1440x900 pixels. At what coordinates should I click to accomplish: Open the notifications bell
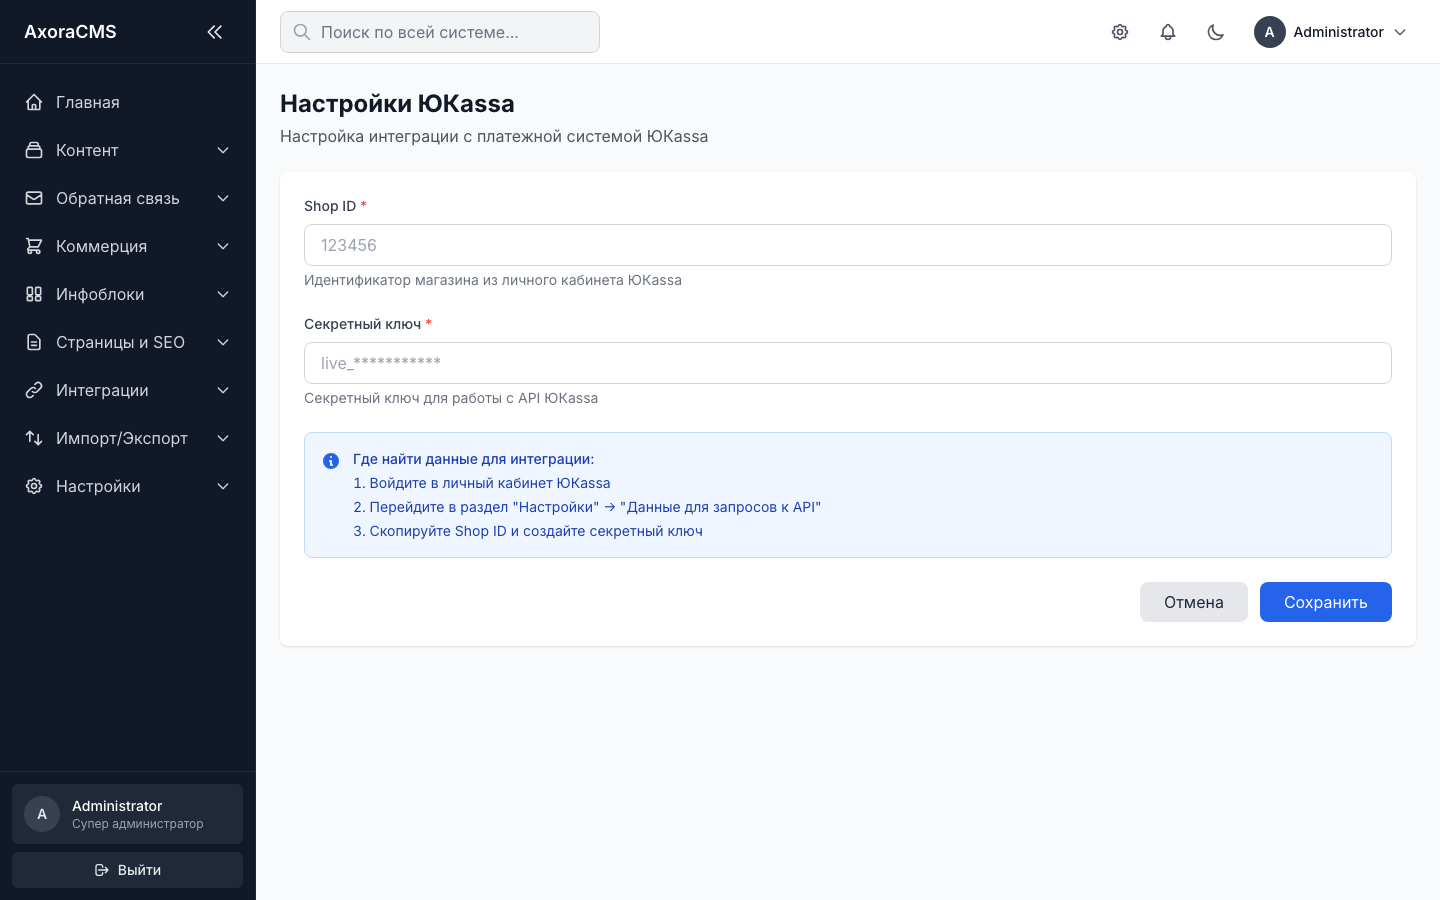[1168, 32]
